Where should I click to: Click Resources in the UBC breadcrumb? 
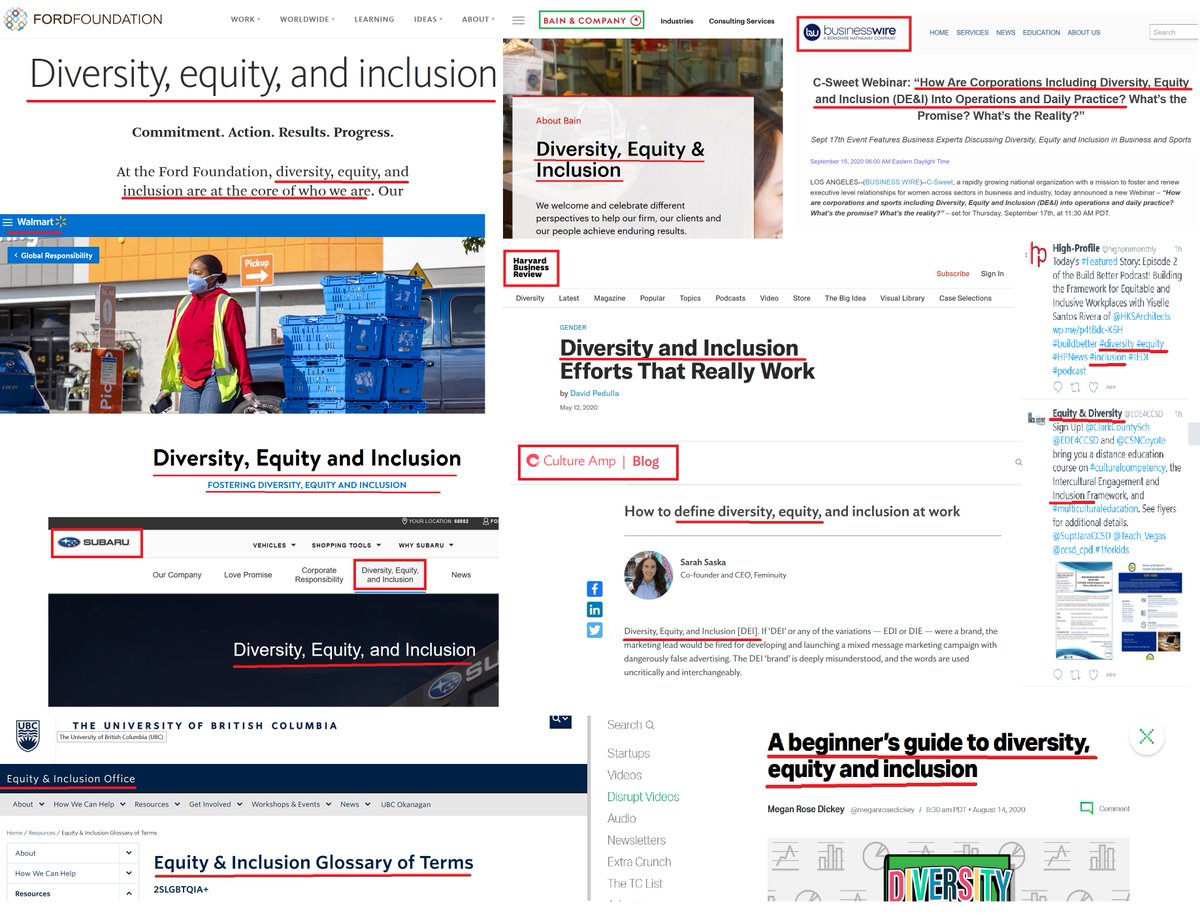[x=42, y=833]
